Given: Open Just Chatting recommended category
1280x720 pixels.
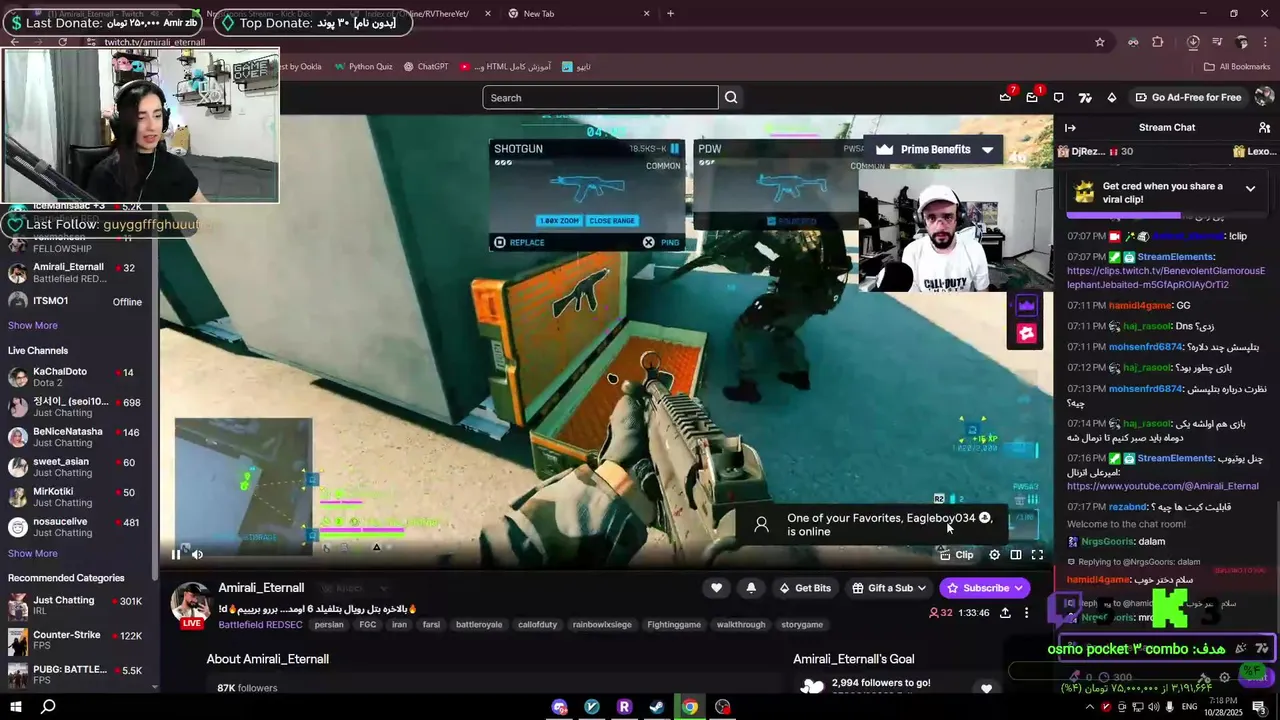Looking at the screenshot, I should [78, 606].
